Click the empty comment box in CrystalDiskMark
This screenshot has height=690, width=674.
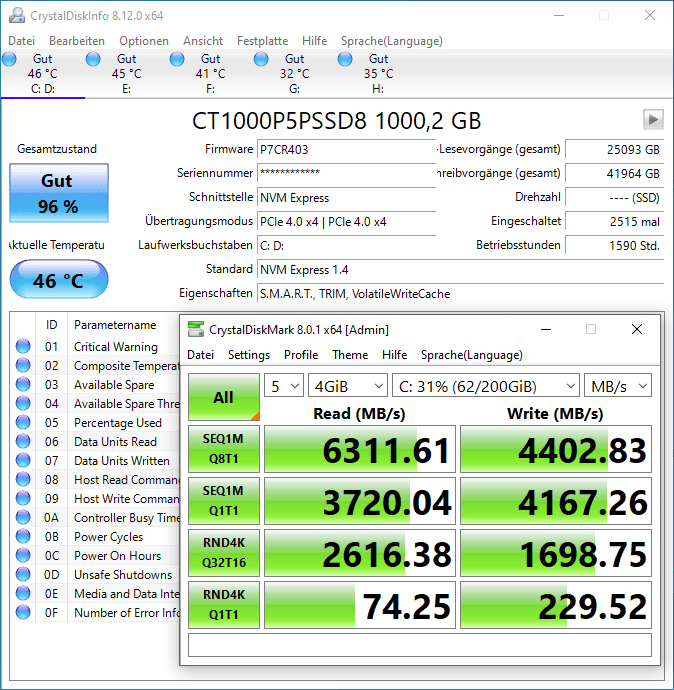[x=420, y=645]
